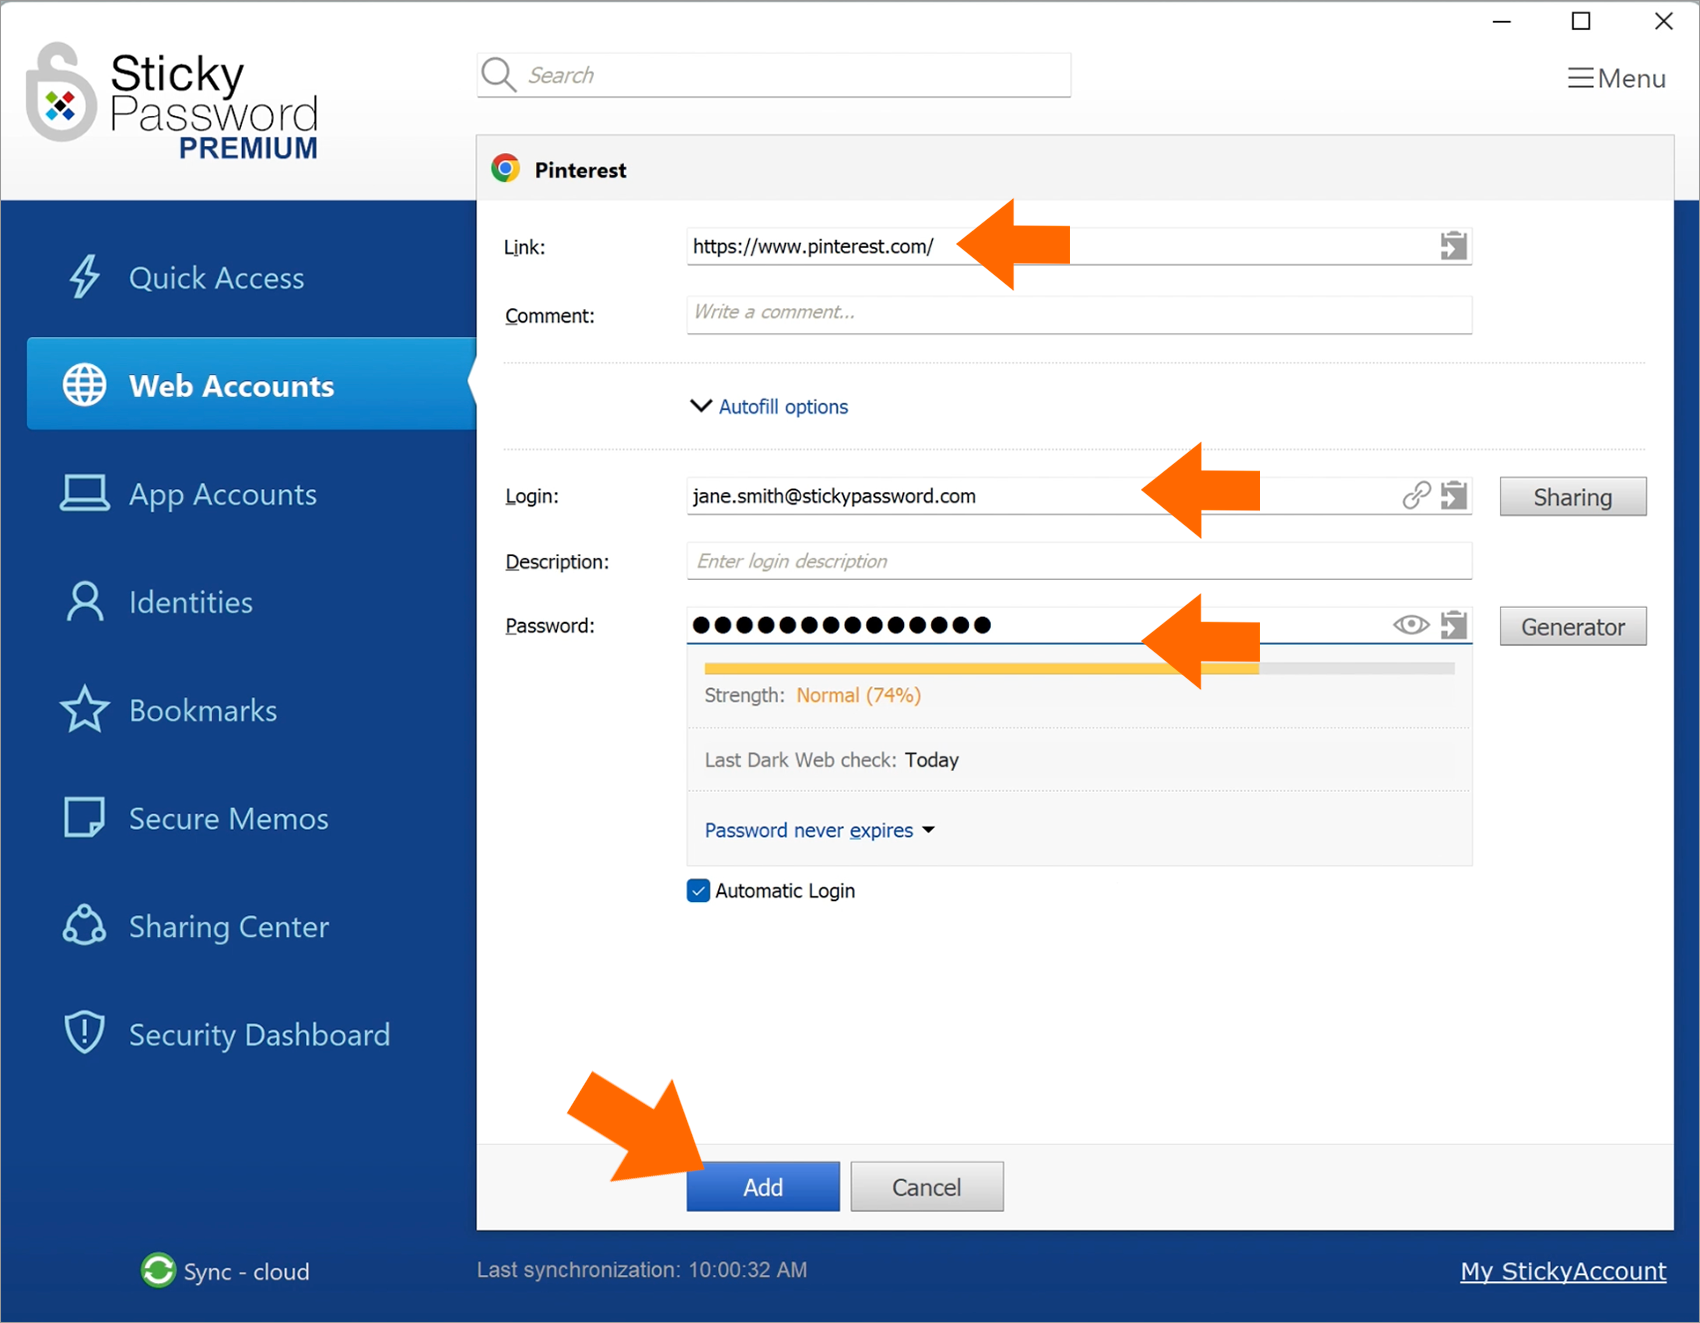Open the Sharing Center label

point(228,927)
